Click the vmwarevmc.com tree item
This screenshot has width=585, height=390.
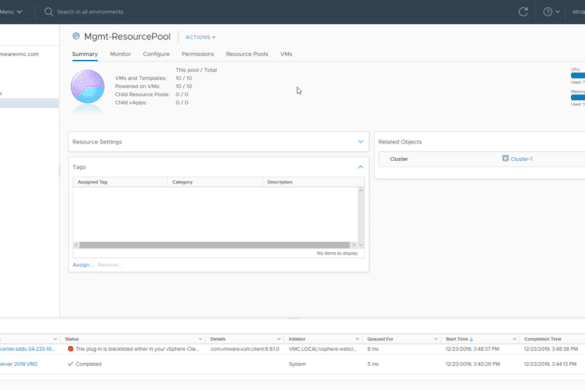pyautogui.click(x=19, y=54)
